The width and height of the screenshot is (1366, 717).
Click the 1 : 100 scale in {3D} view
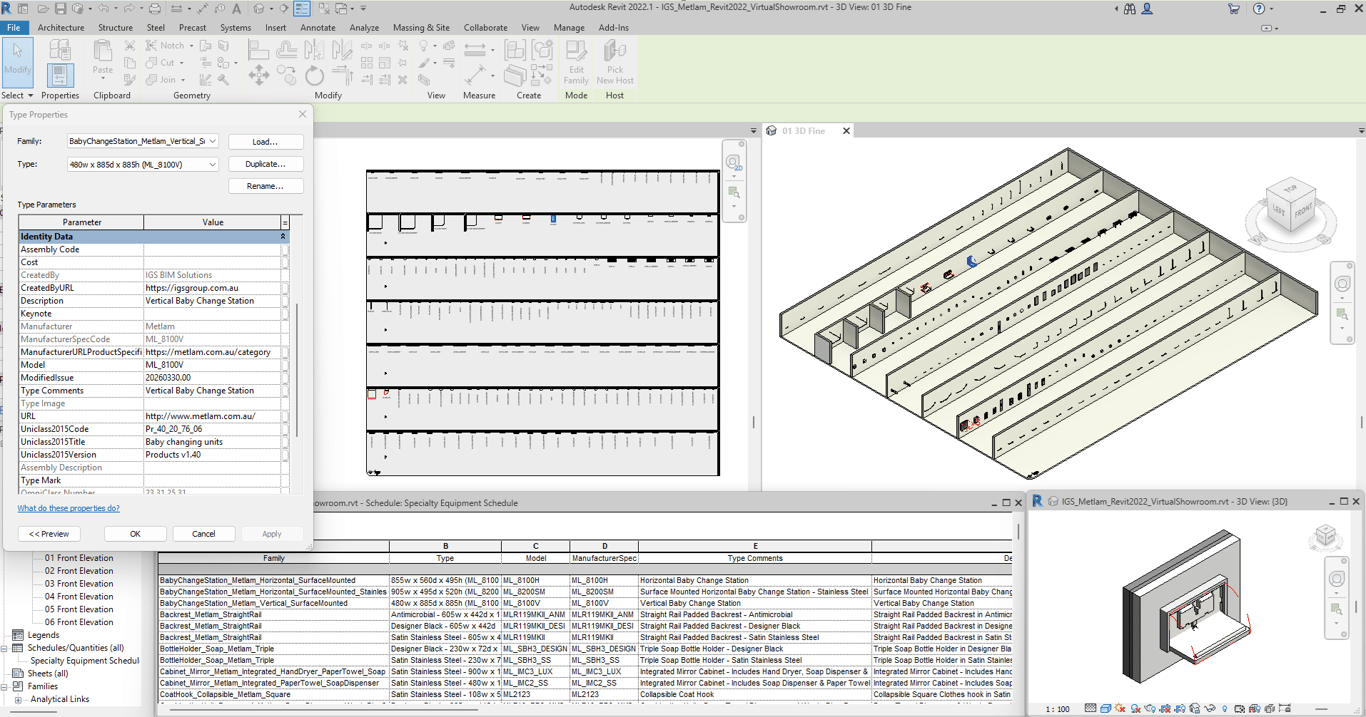[x=1057, y=709]
